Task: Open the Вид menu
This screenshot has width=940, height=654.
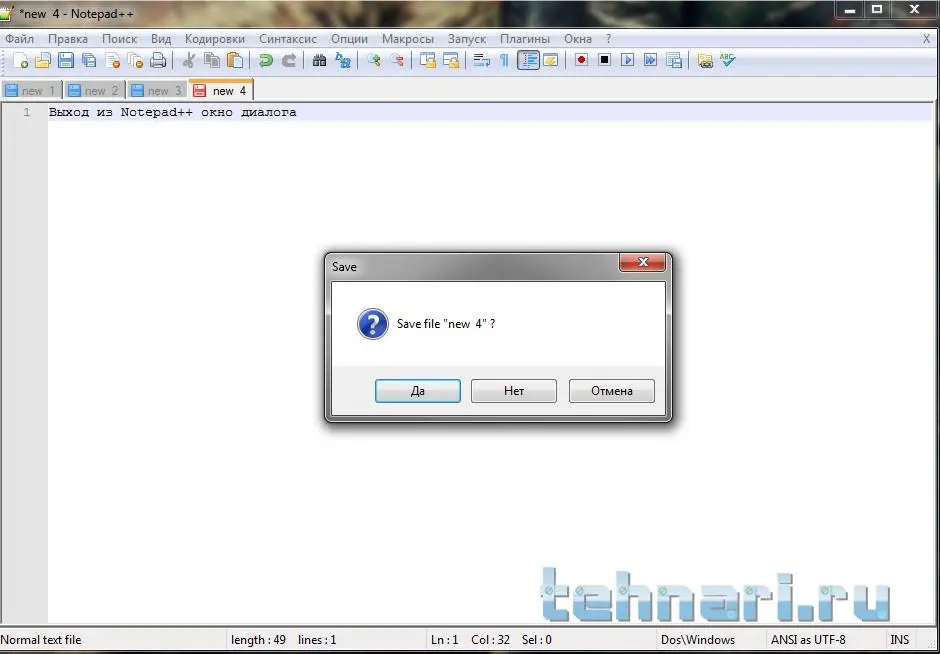Action: (161, 39)
